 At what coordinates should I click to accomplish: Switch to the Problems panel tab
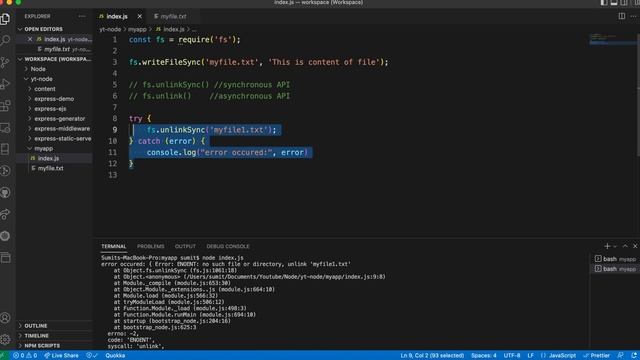click(151, 246)
